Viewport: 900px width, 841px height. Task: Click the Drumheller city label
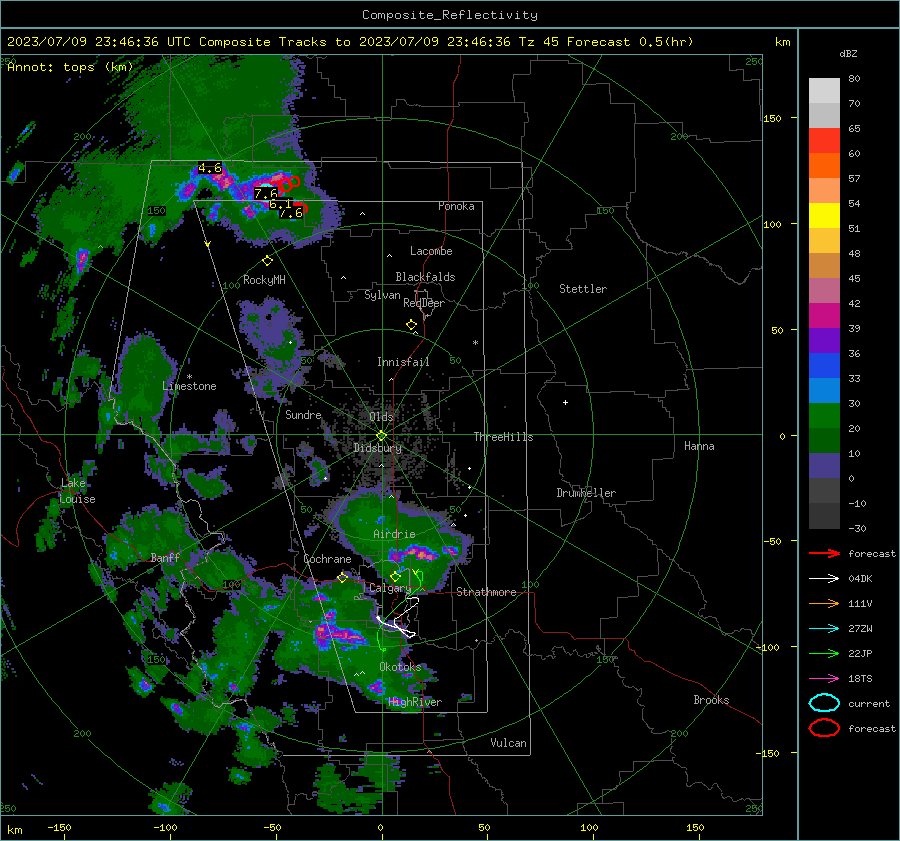(586, 493)
